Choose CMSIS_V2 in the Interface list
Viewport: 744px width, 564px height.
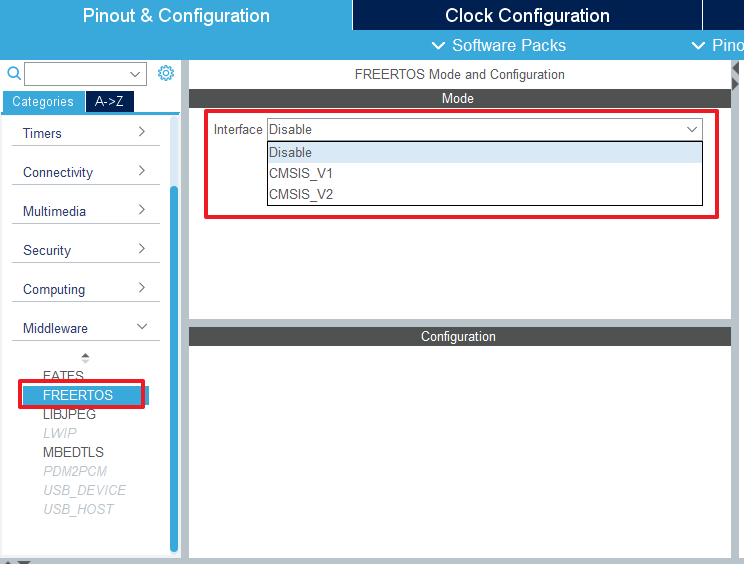[484, 194]
